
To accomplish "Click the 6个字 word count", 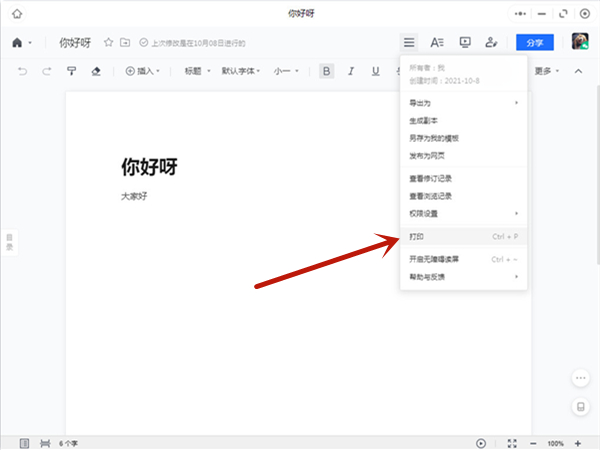I will (68, 443).
